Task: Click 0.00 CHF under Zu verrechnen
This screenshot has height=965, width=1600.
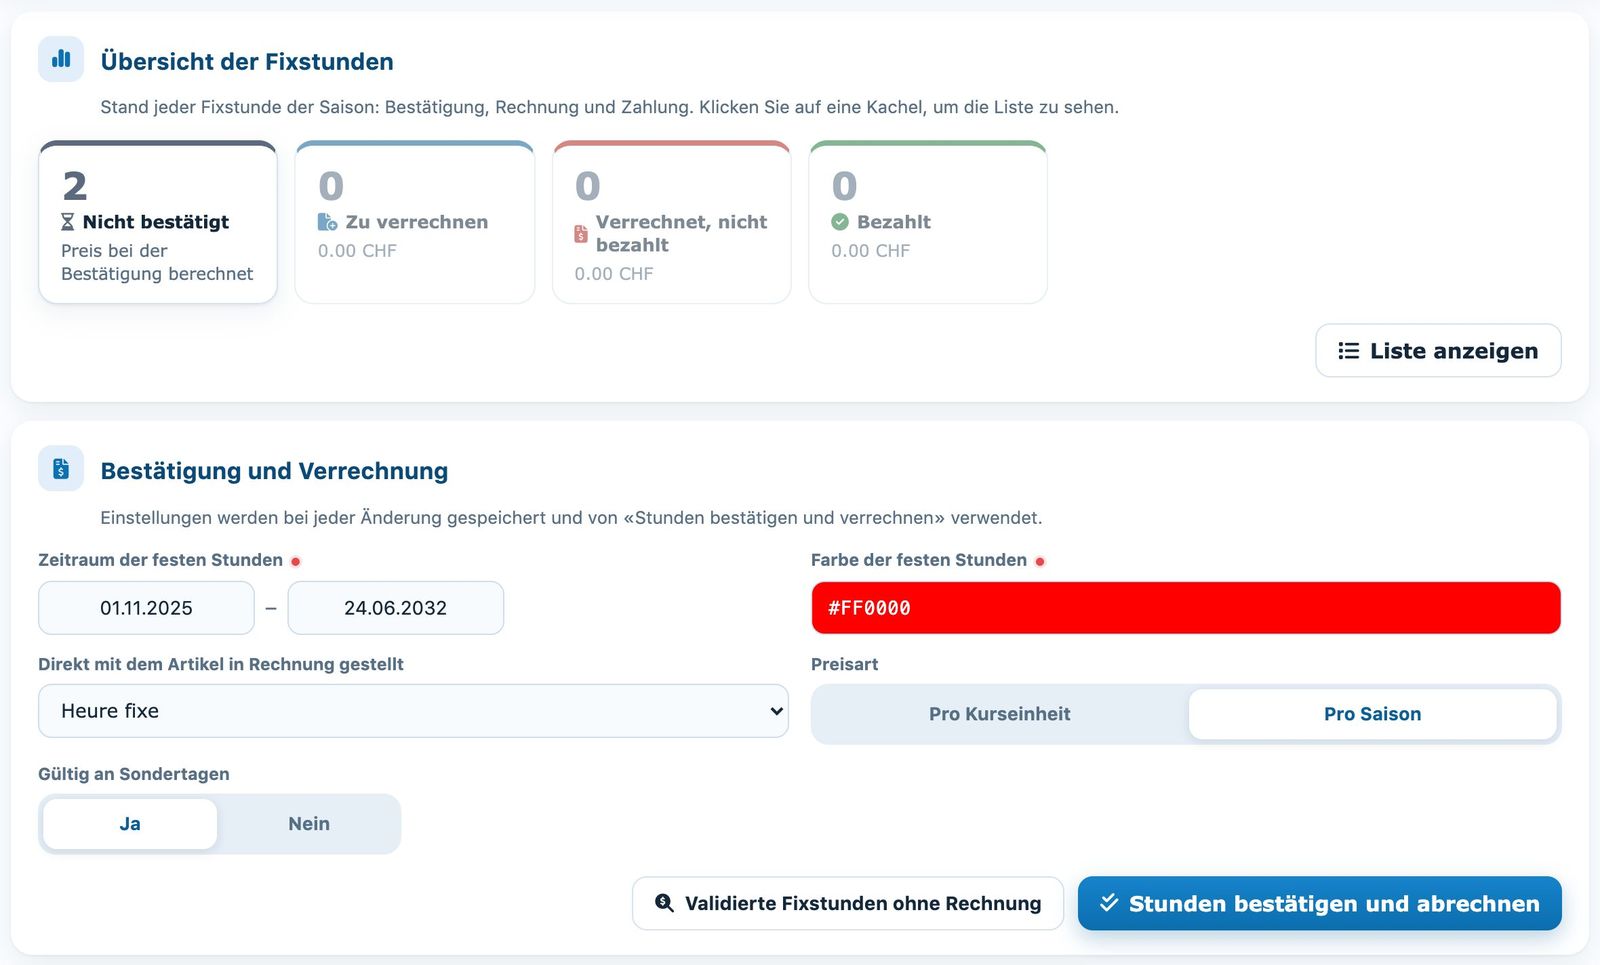Action: pos(357,251)
